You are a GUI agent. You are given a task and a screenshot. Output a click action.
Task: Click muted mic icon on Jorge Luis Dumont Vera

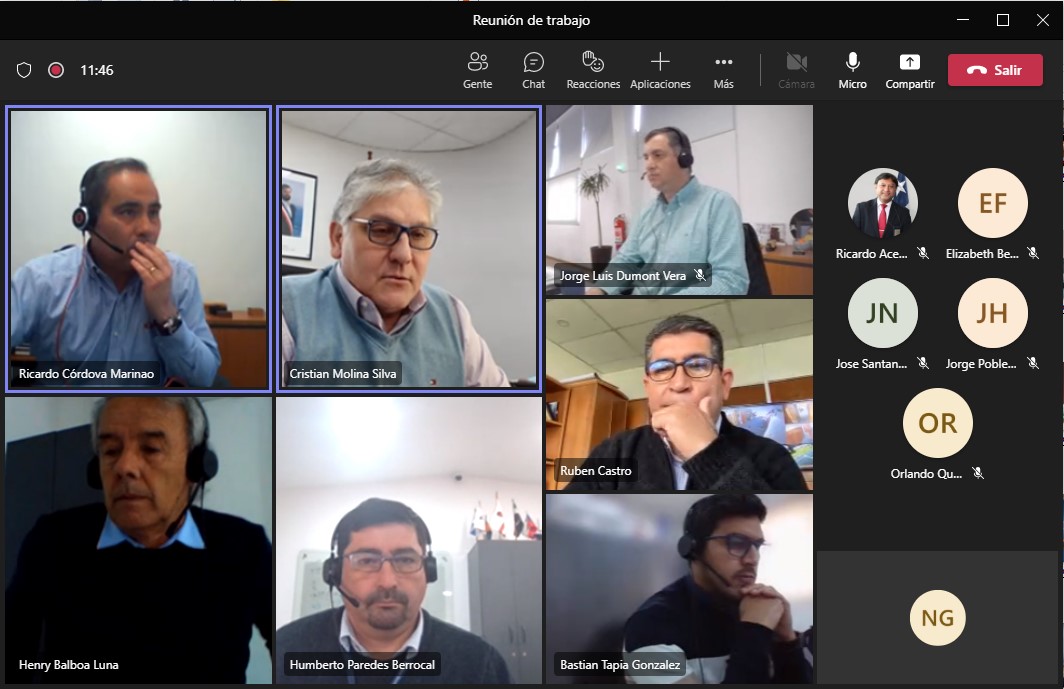click(700, 275)
